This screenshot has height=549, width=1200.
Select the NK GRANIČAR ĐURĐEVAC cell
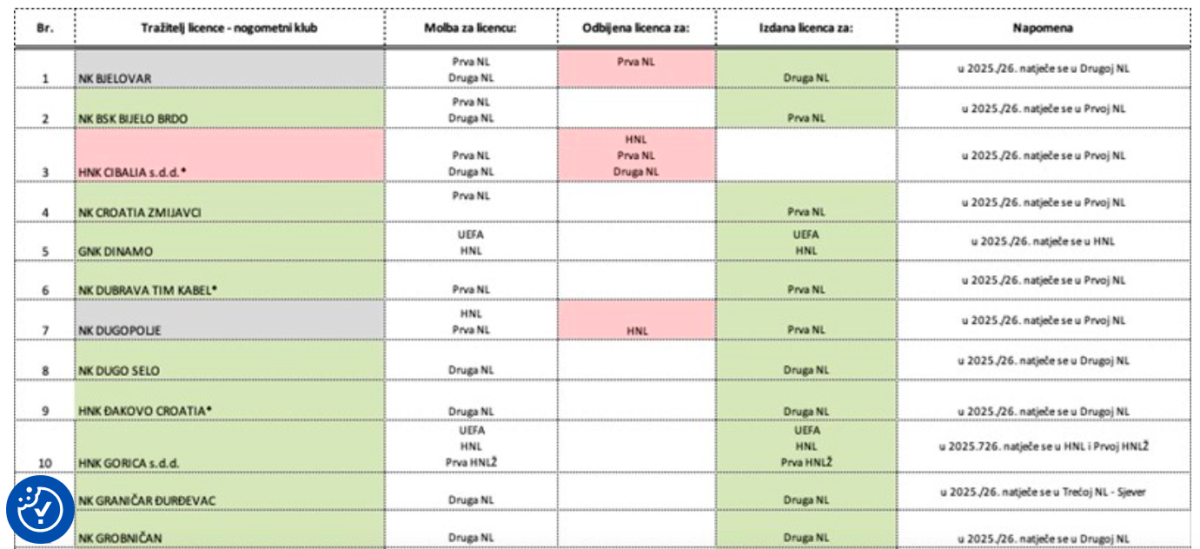coord(230,492)
